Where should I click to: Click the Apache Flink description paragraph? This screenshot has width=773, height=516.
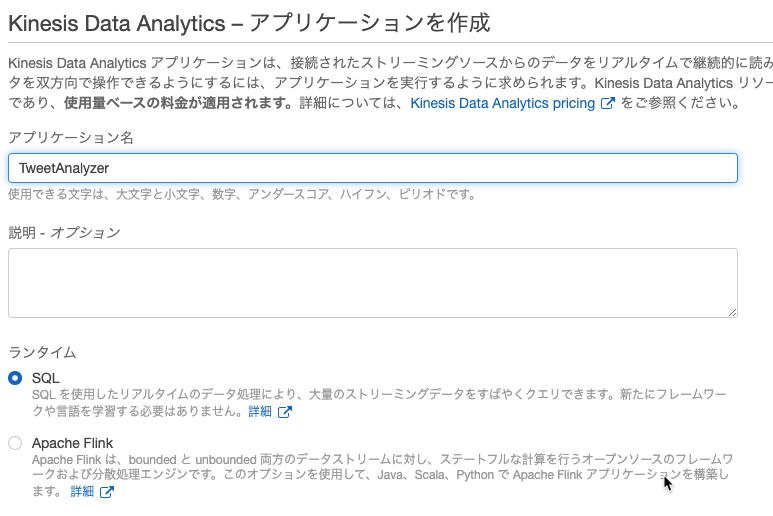[x=383, y=475]
